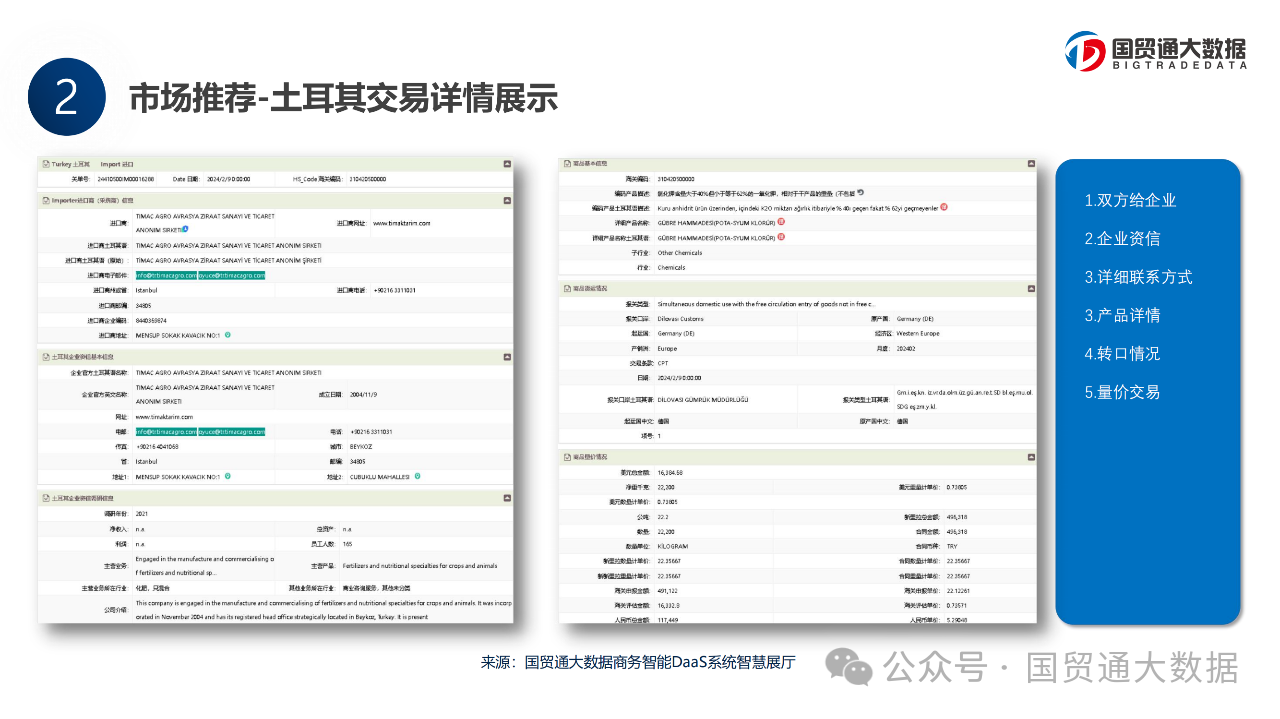Select '1.双方给企业' in the blue side list
Screen dimensions: 1280x719
1130,200
